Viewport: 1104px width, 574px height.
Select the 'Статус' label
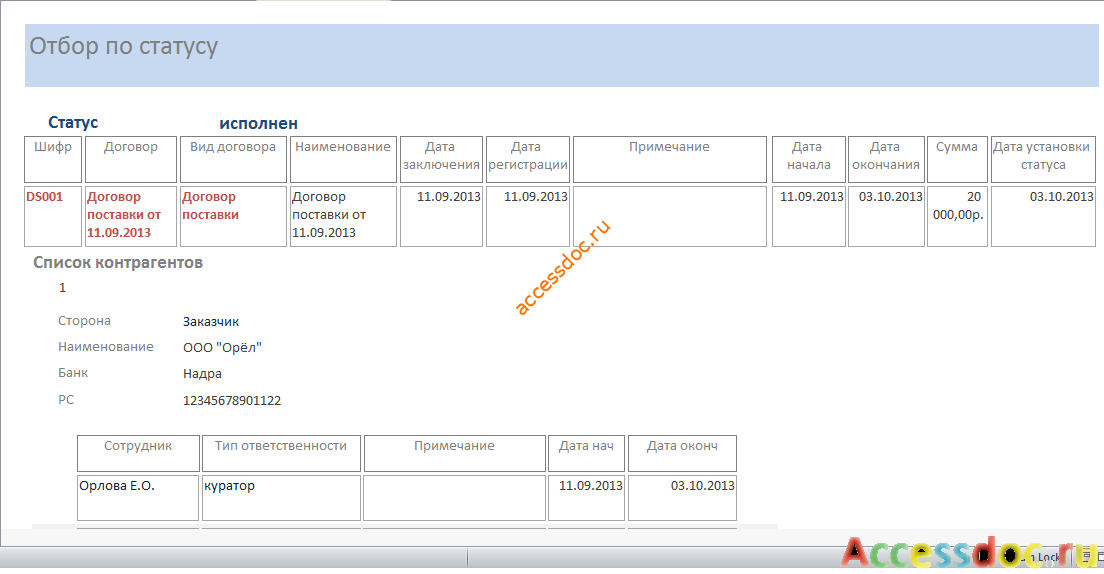pyautogui.click(x=73, y=123)
